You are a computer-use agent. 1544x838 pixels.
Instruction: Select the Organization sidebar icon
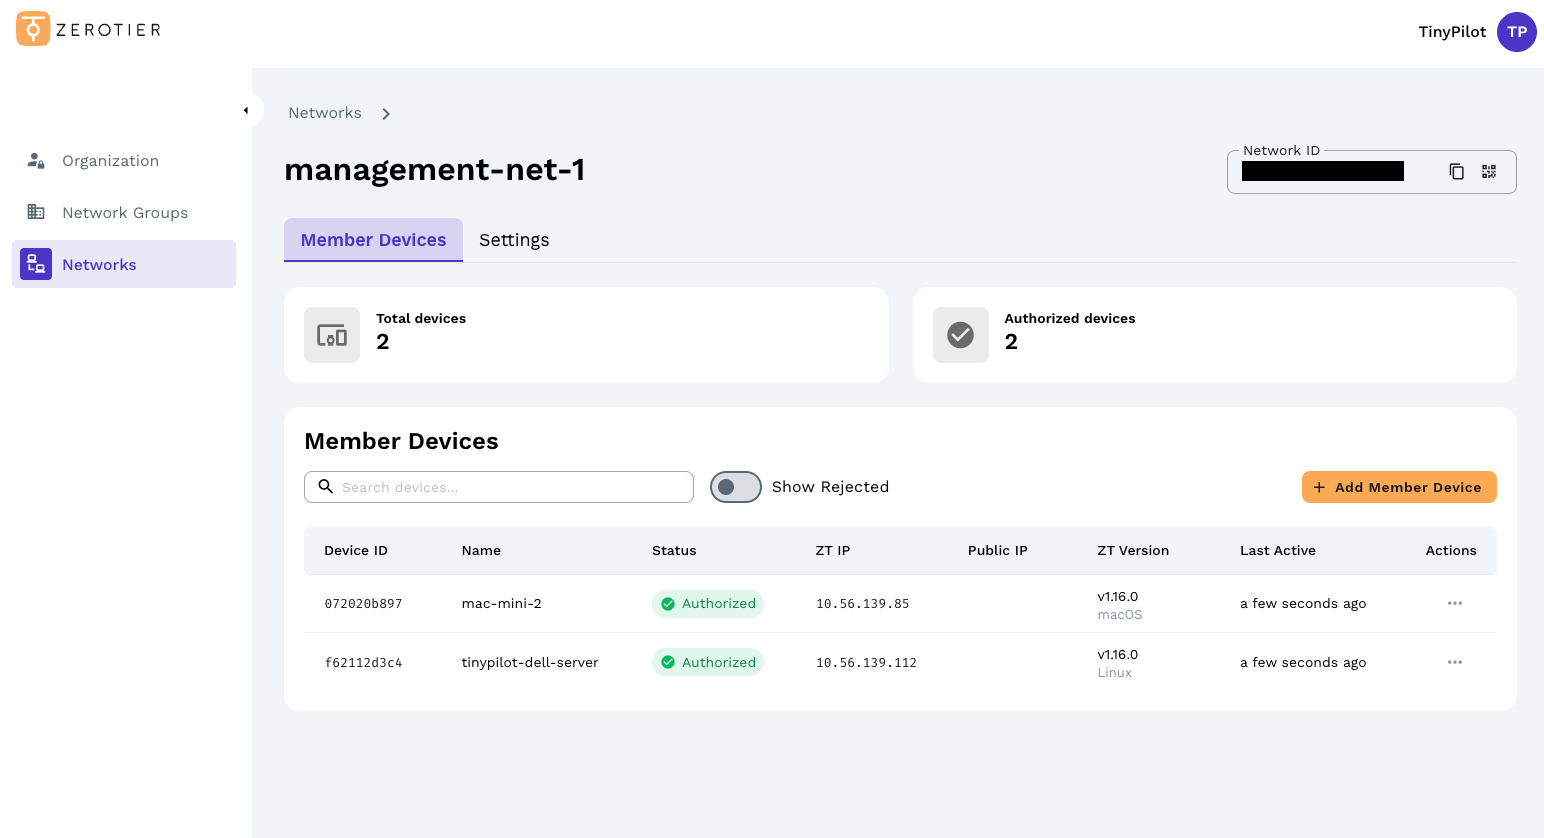click(x=36, y=160)
